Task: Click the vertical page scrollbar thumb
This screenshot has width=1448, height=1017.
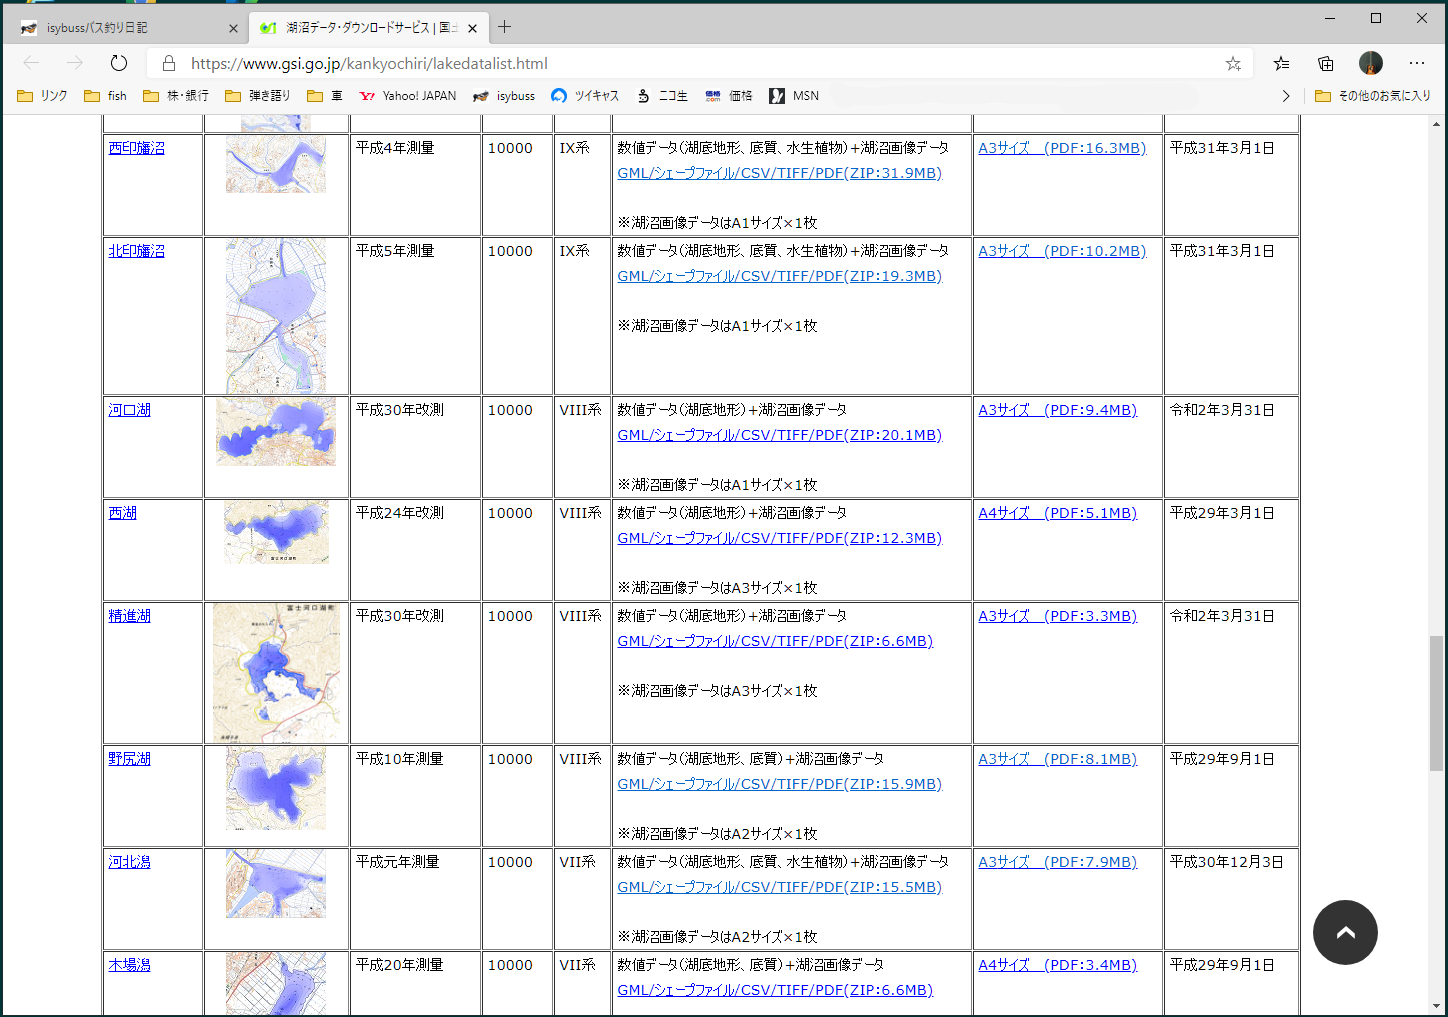Action: pos(1436,703)
